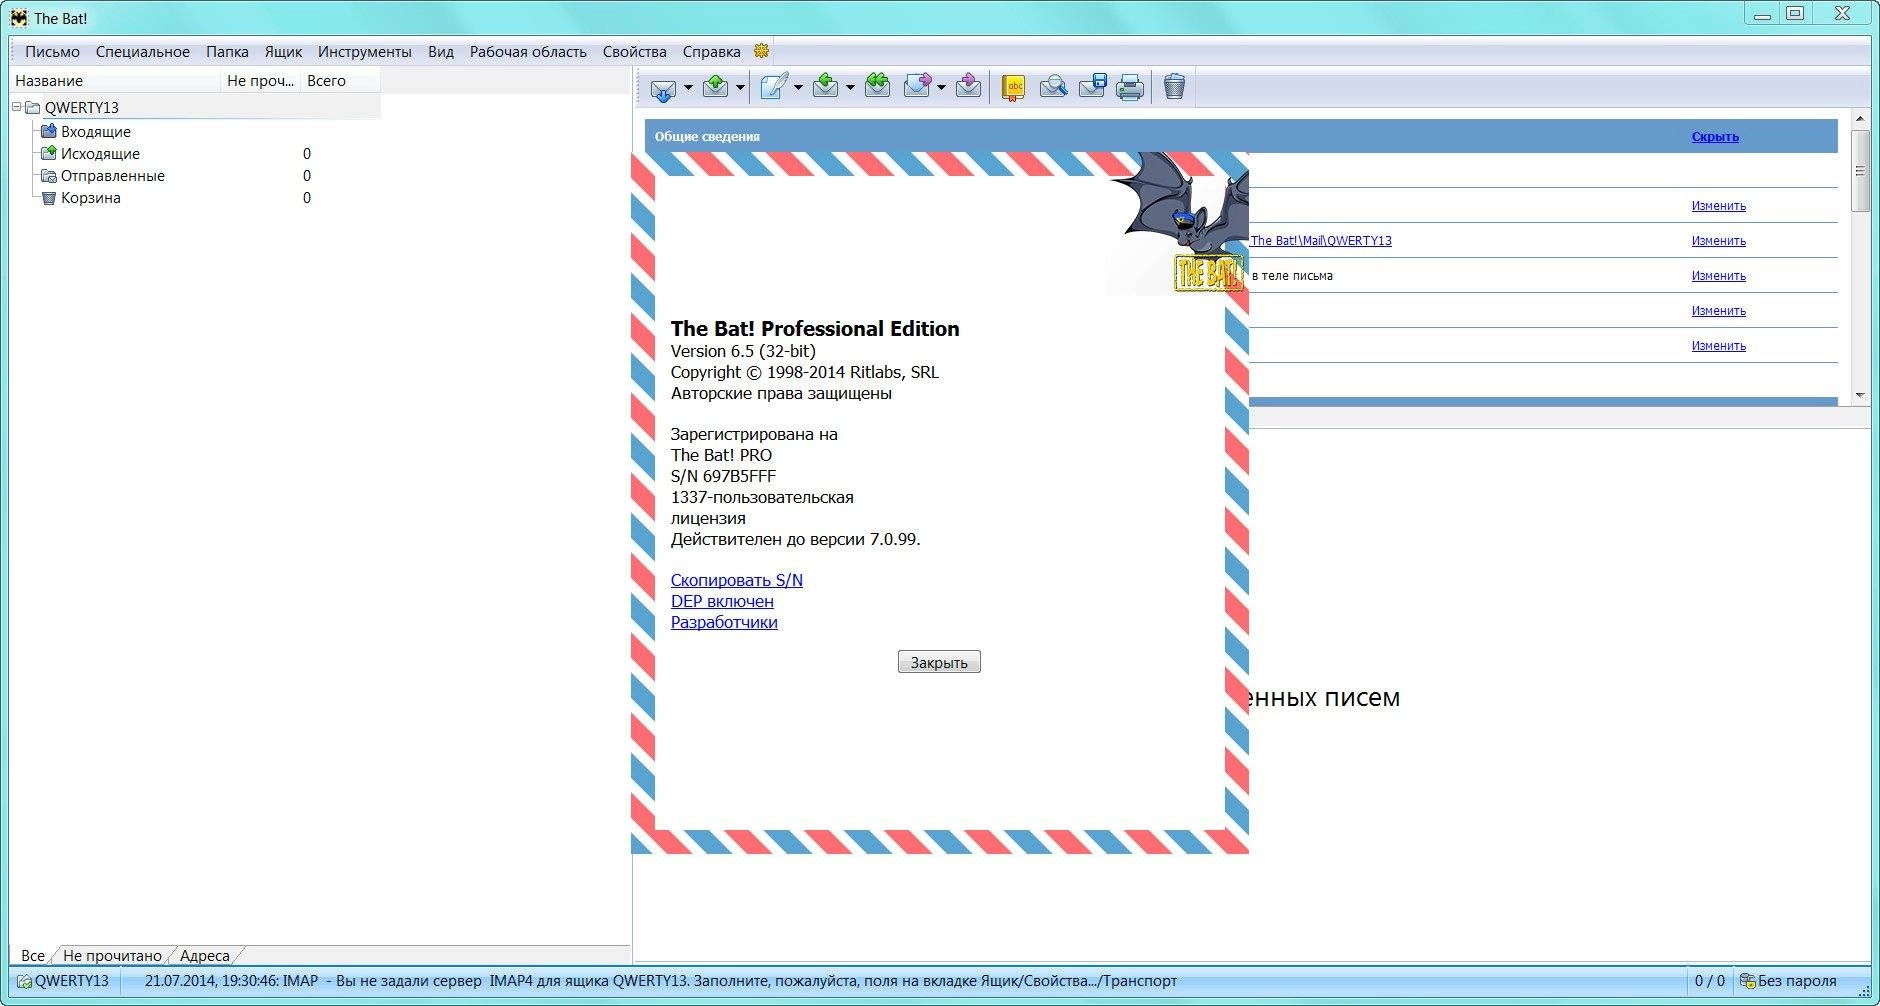
Task: Open the Инструменты menu
Action: click(364, 52)
